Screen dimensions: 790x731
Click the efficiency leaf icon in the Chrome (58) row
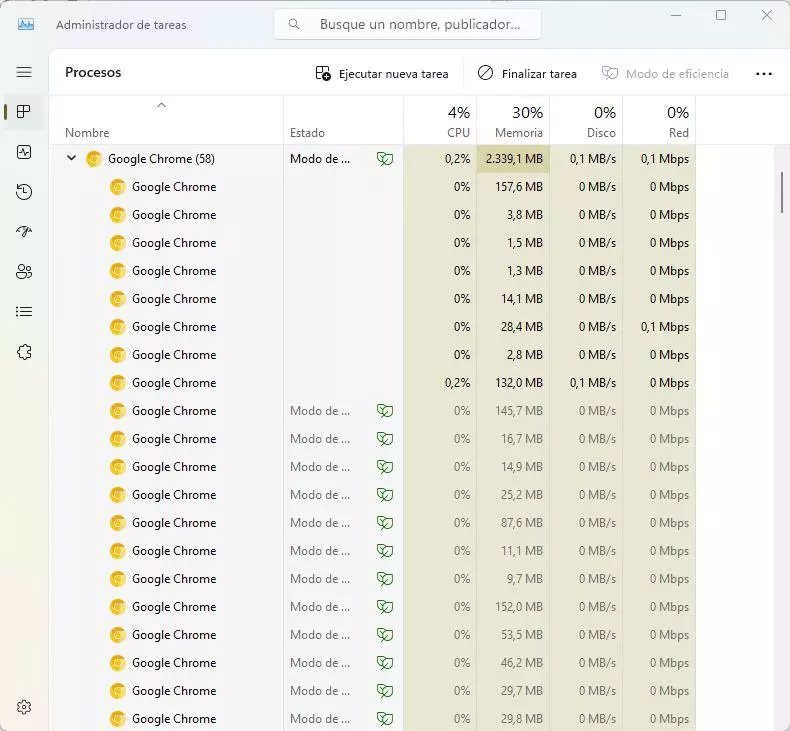385,159
